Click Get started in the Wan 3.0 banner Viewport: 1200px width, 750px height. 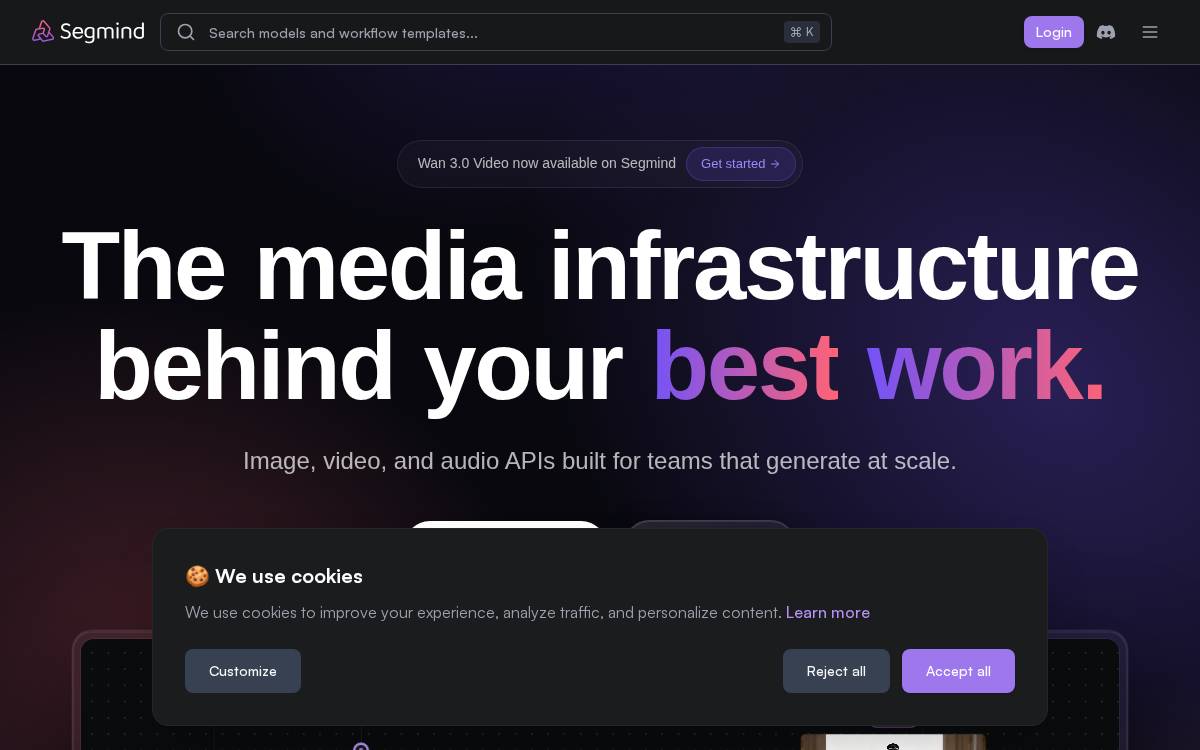[740, 164]
